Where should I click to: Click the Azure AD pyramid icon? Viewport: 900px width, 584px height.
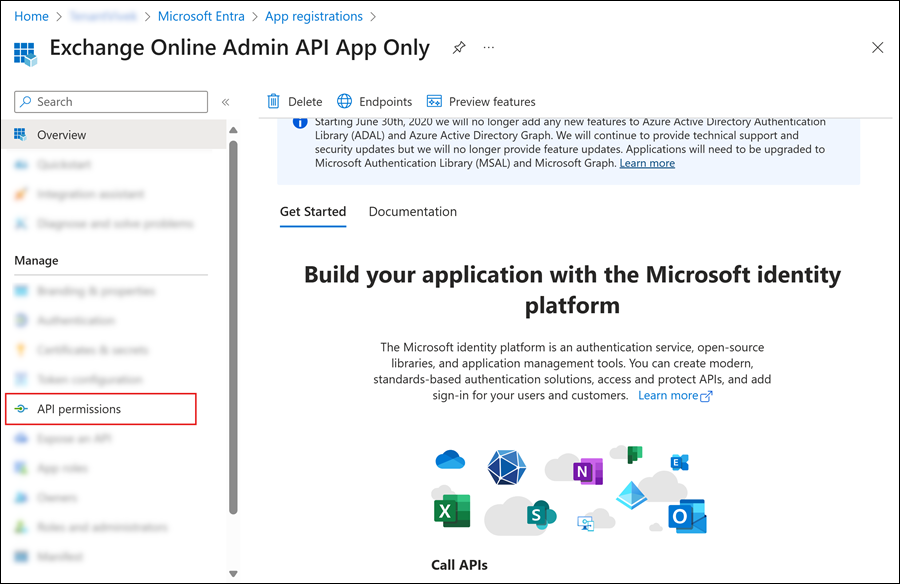(631, 496)
